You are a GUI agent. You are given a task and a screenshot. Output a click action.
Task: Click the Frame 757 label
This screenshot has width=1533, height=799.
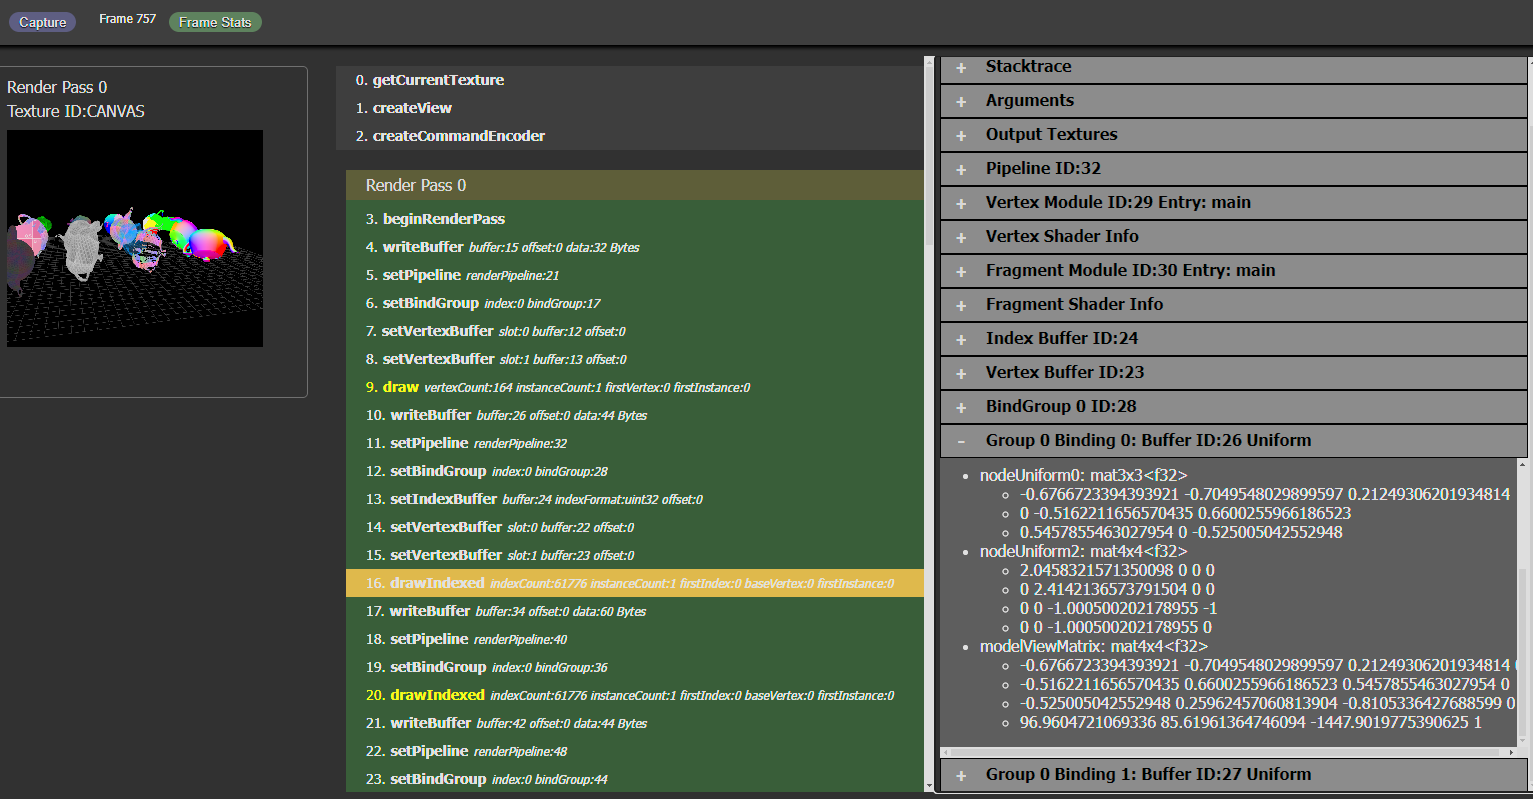(x=127, y=19)
